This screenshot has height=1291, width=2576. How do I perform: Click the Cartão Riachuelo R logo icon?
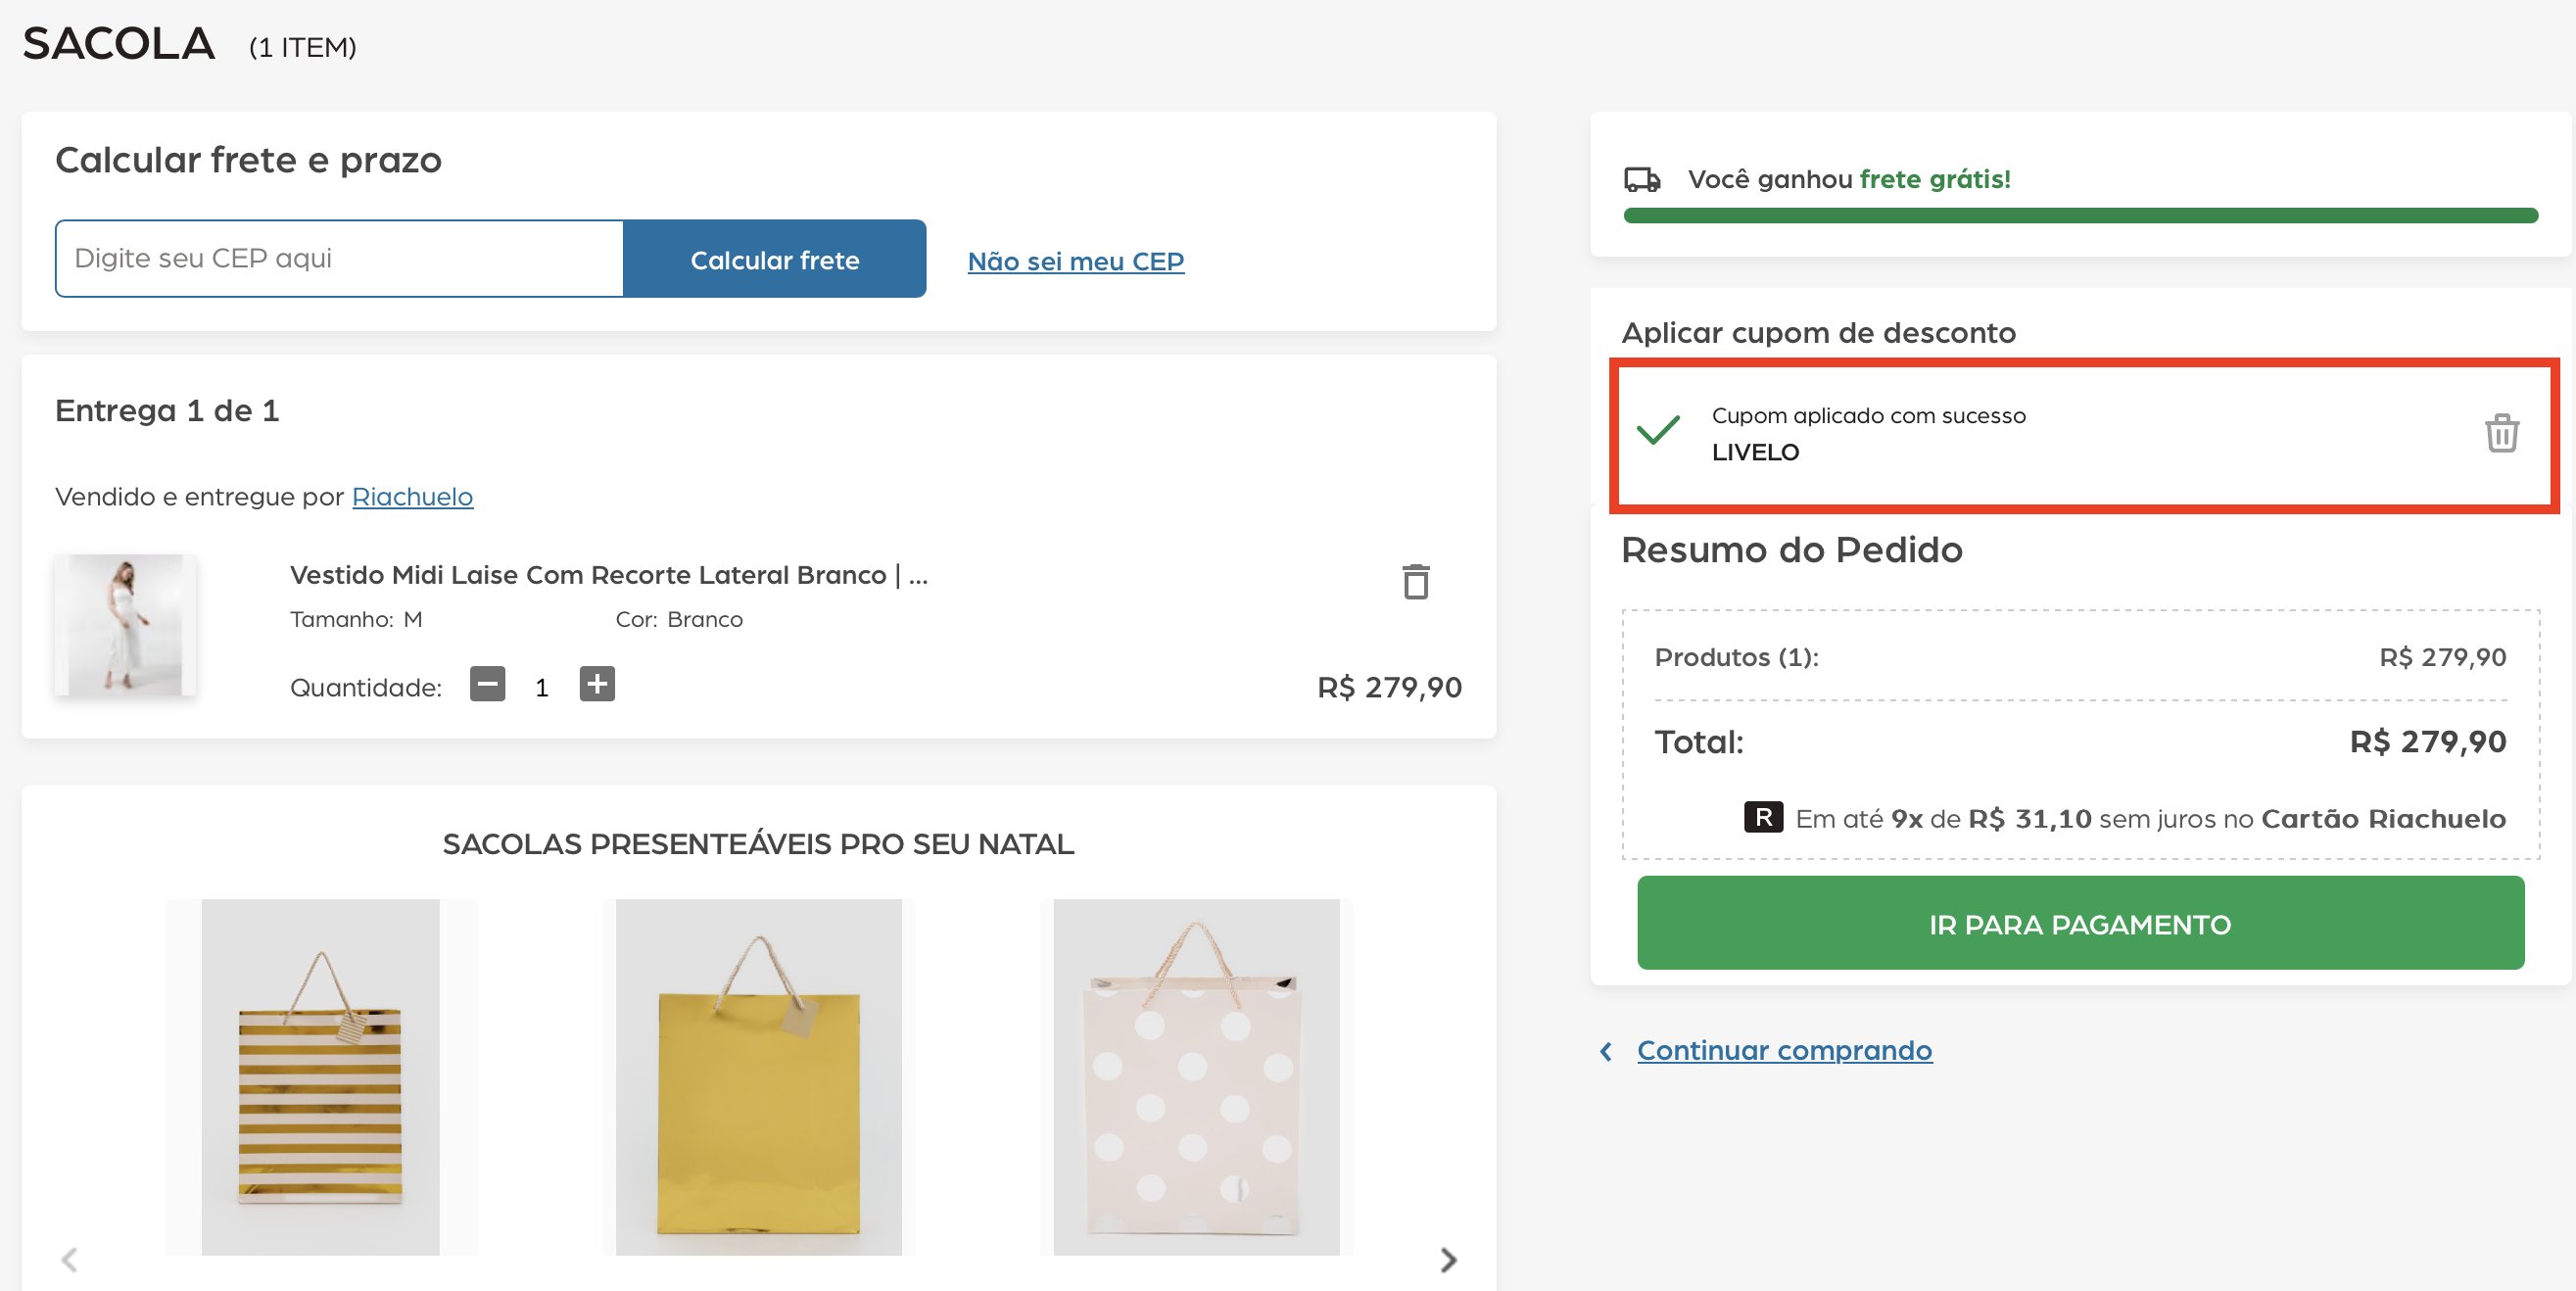coord(1763,817)
